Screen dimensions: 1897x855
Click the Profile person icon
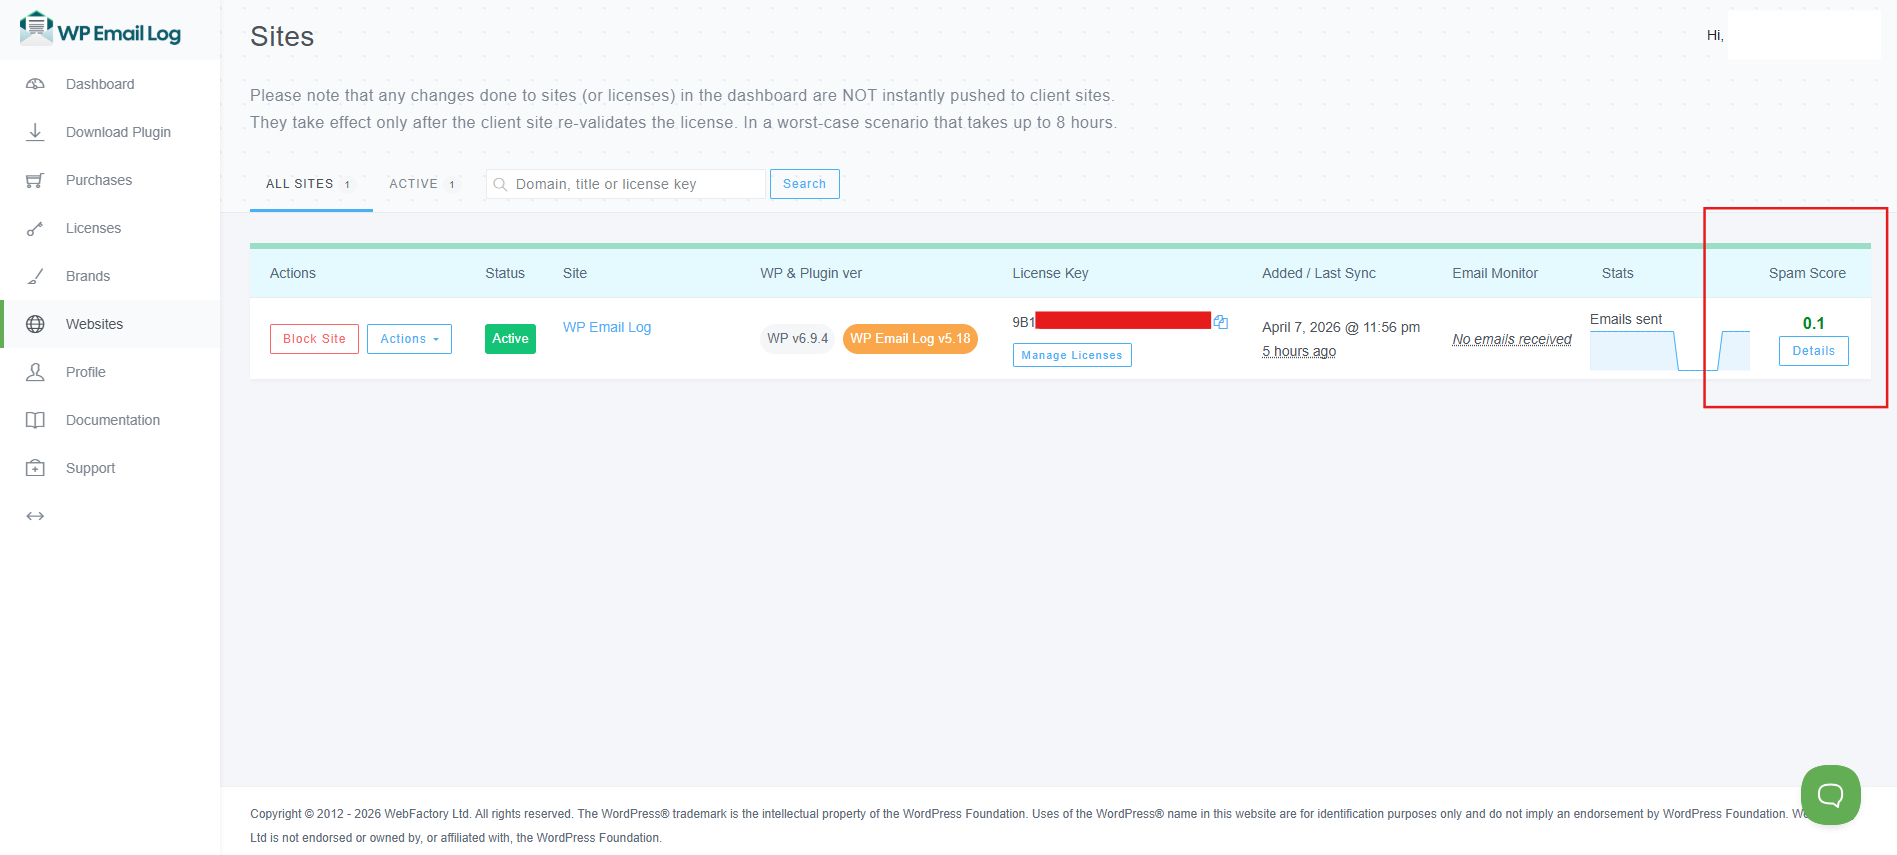click(35, 372)
